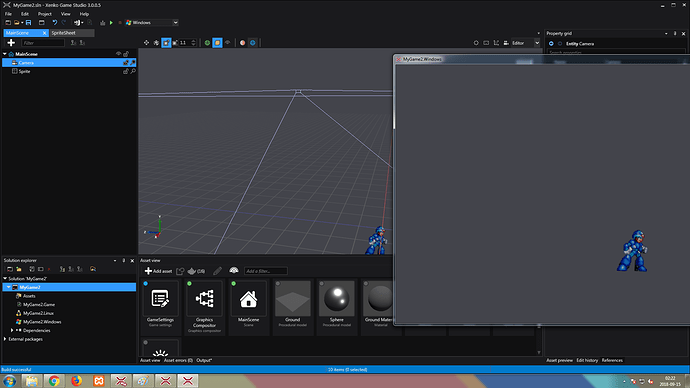Pin the Property grid panel
Viewport: 690px width, 388px height.
pos(675,33)
